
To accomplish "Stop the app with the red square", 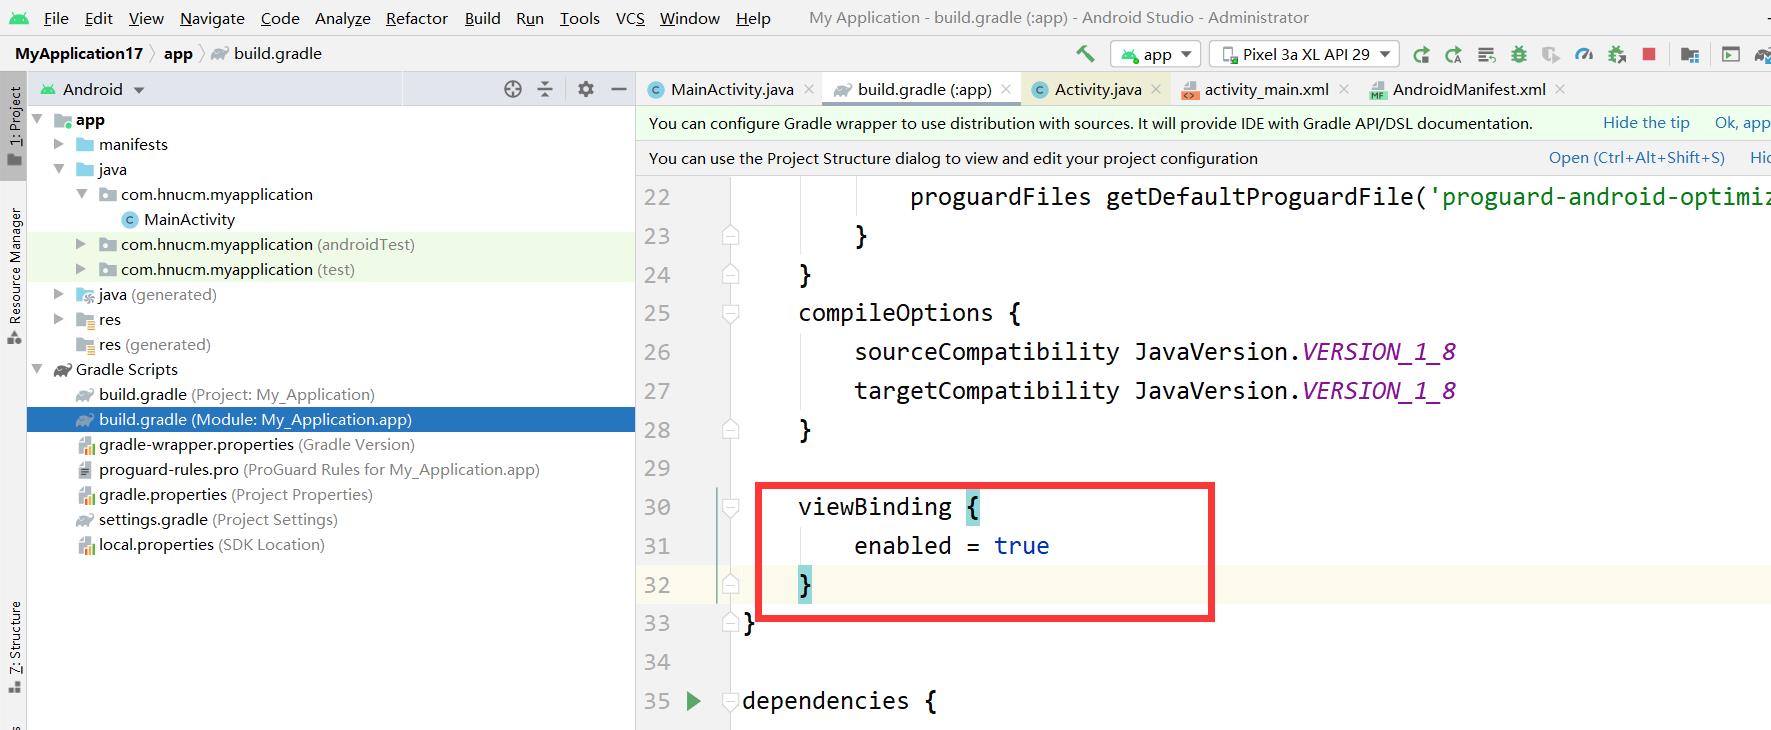I will point(1650,54).
